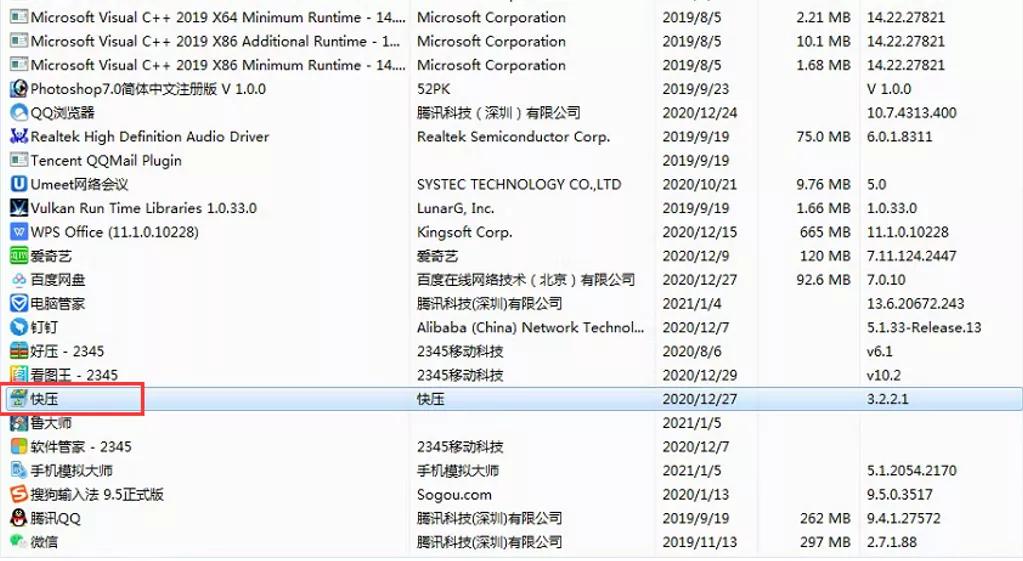This screenshot has width=1023, height=561.
Task: Click install date 2021/1/4
Action: pyautogui.click(x=692, y=303)
